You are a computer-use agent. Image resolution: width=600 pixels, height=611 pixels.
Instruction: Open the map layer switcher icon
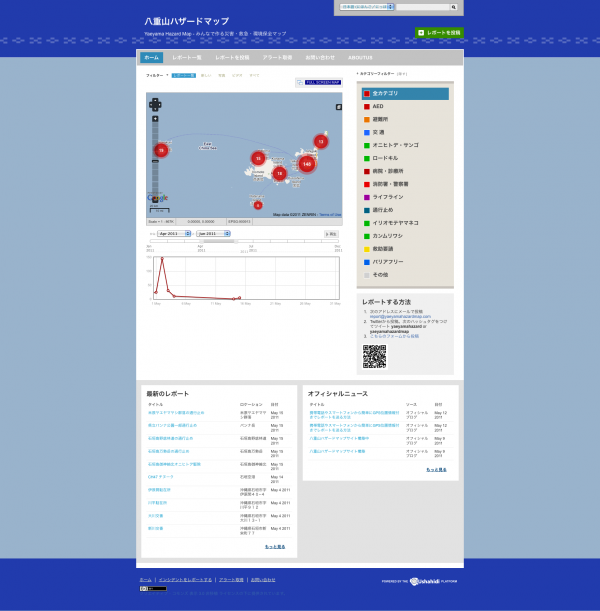(x=339, y=107)
